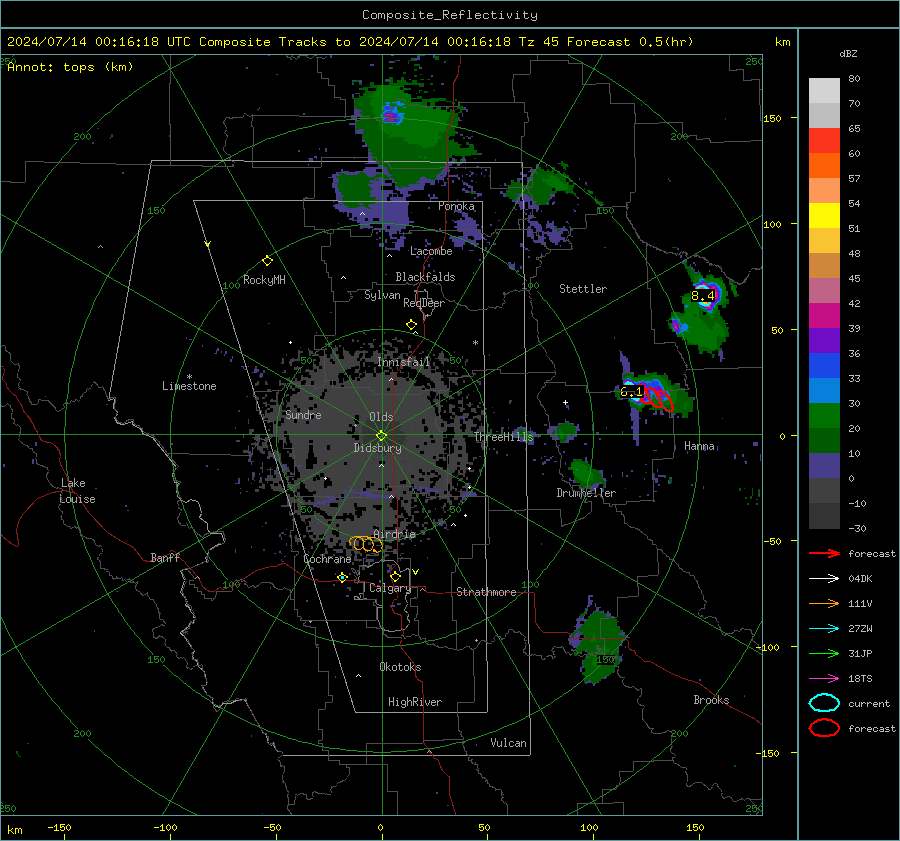Click the Innisfail city label

(x=403, y=362)
